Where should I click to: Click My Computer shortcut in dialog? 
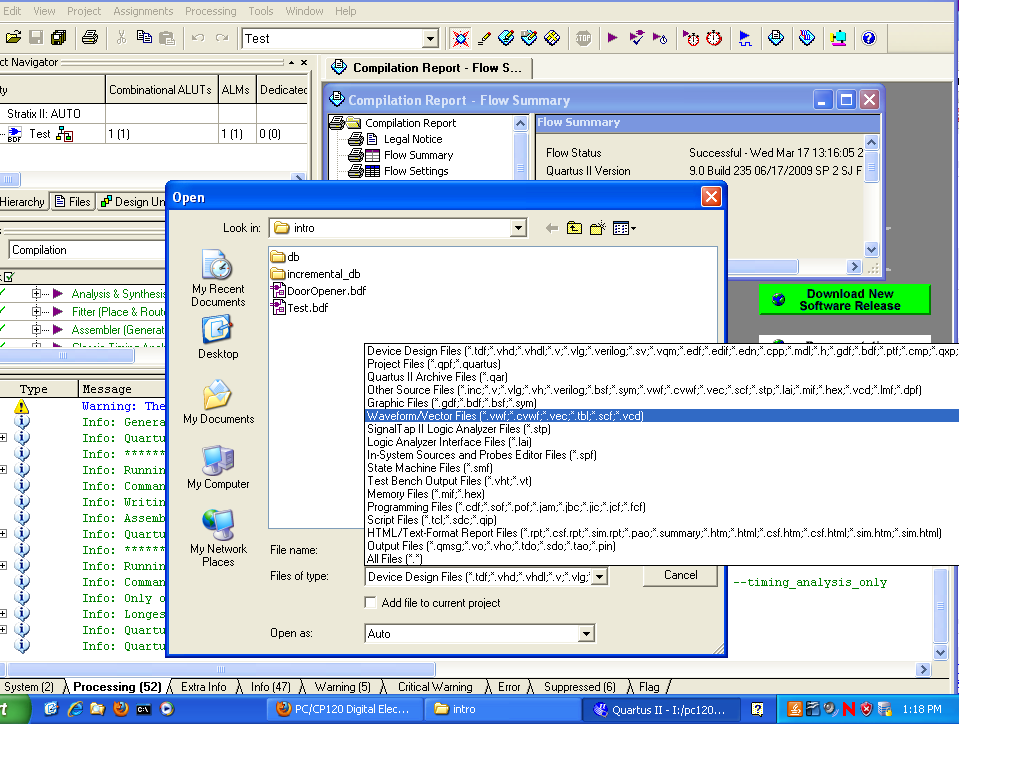[218, 468]
